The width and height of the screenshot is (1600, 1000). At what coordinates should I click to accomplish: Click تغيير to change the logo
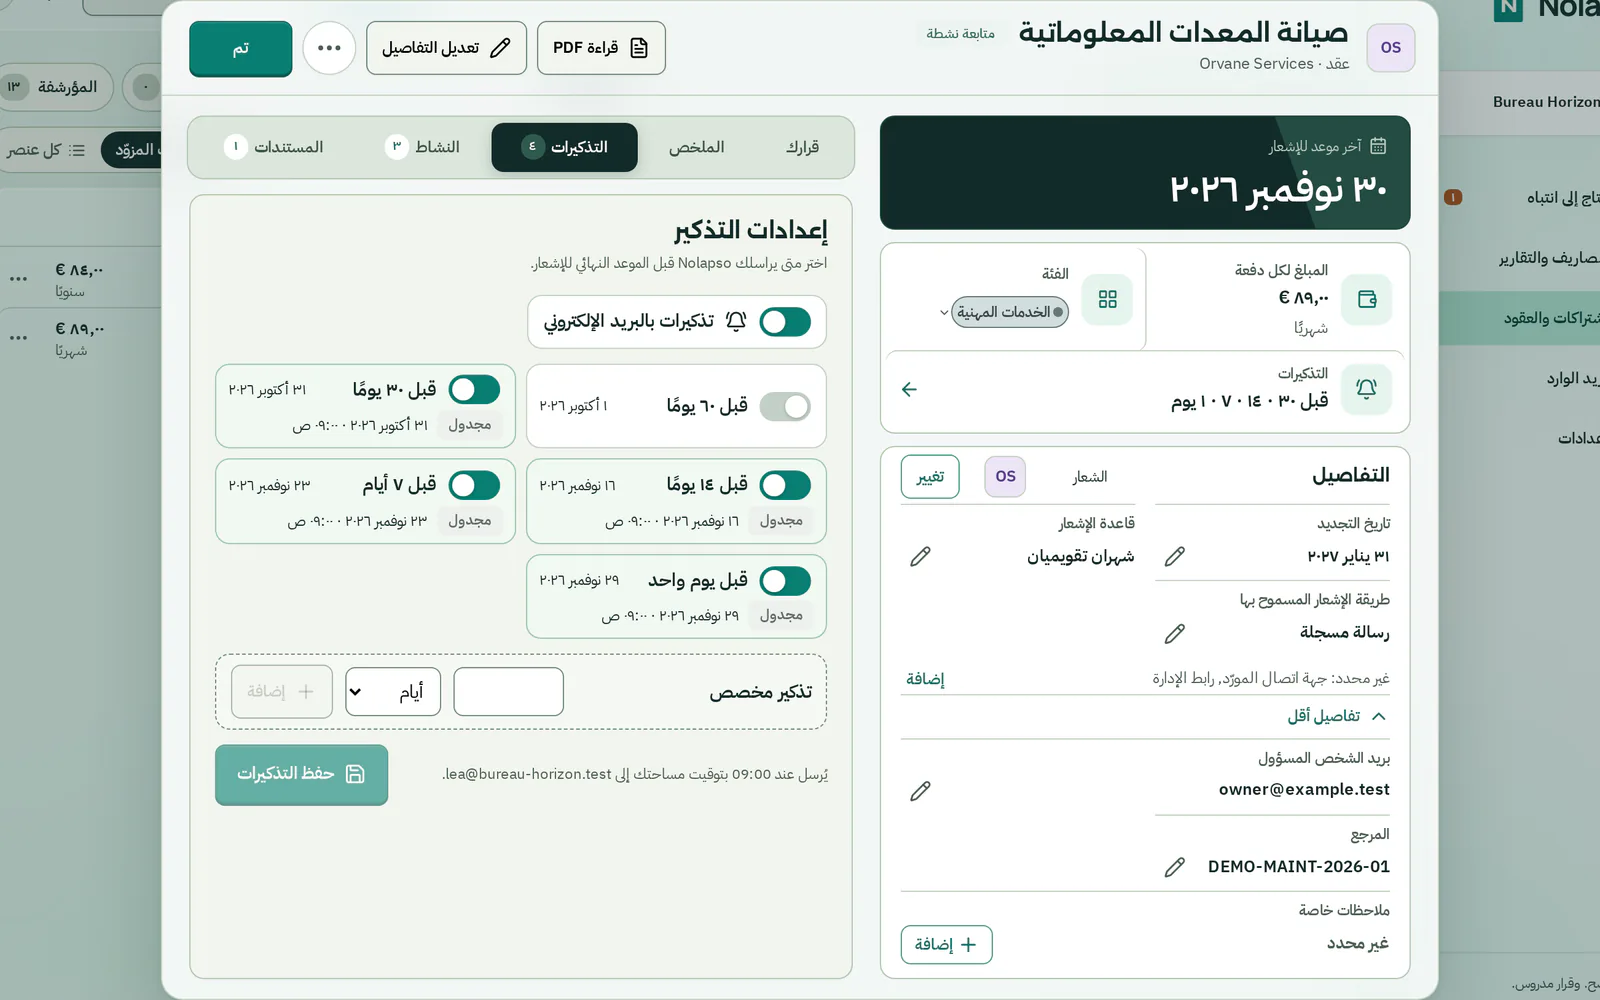click(x=930, y=477)
